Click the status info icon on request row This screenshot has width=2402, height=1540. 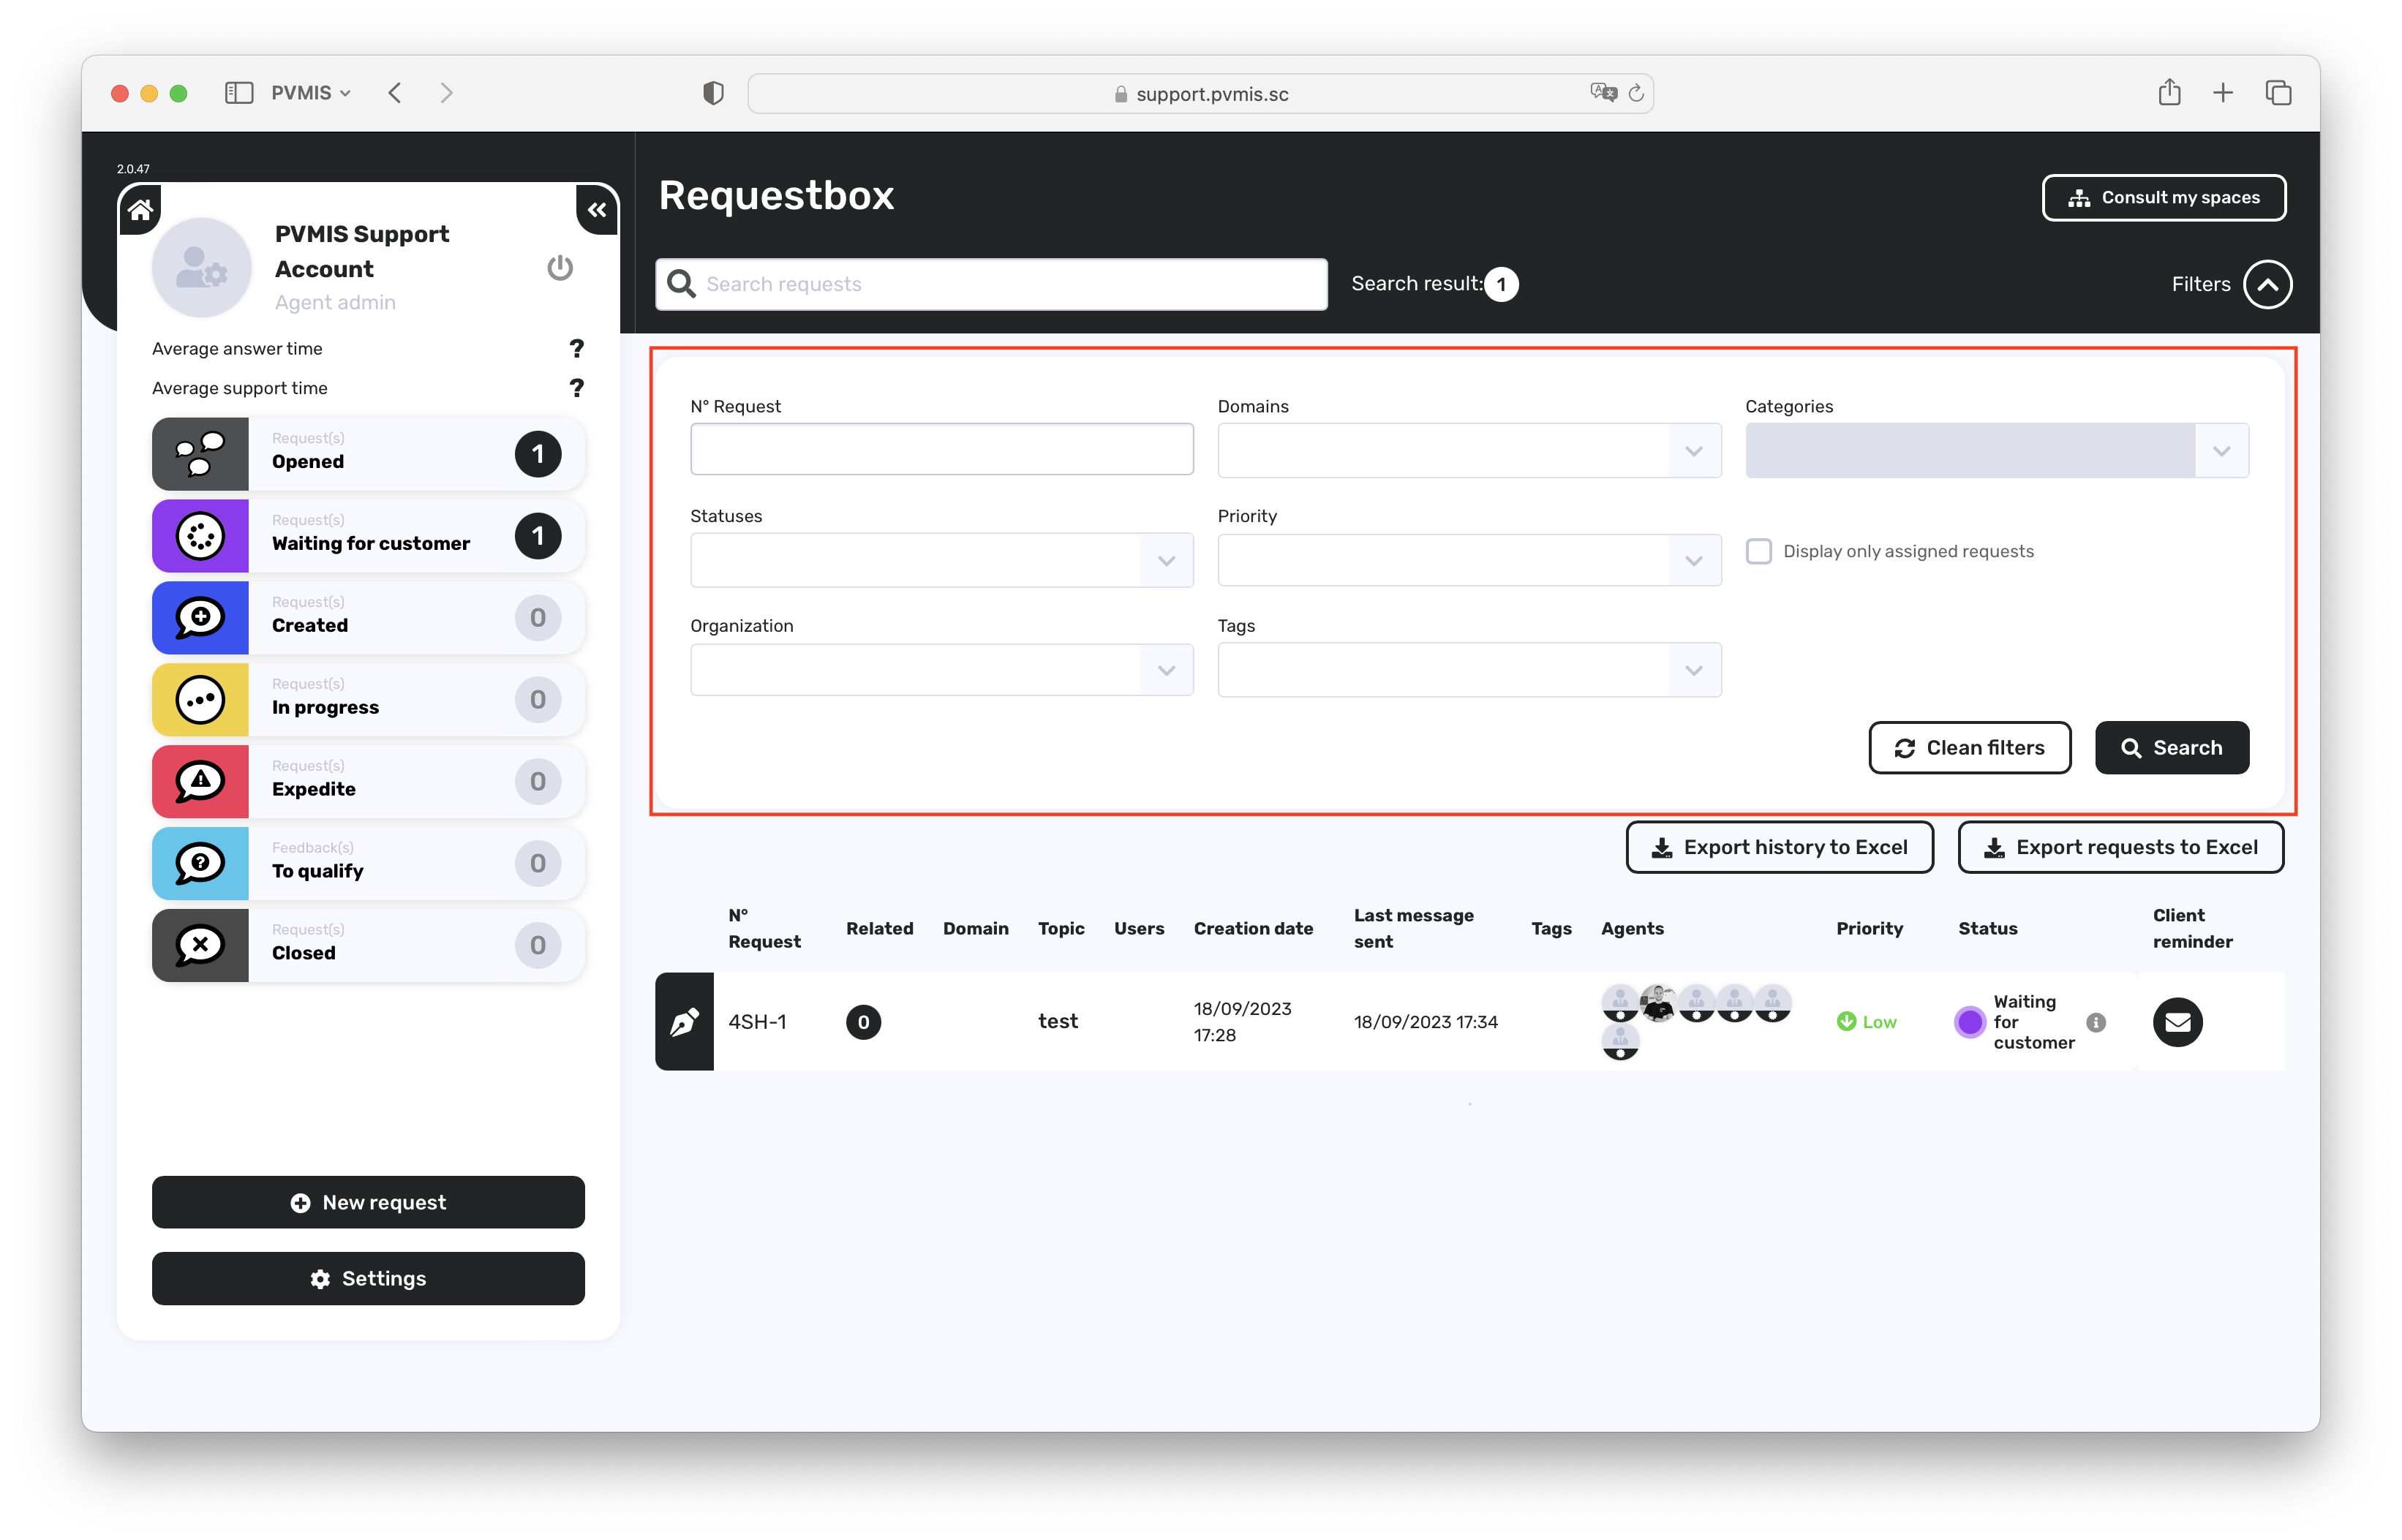tap(2096, 1022)
